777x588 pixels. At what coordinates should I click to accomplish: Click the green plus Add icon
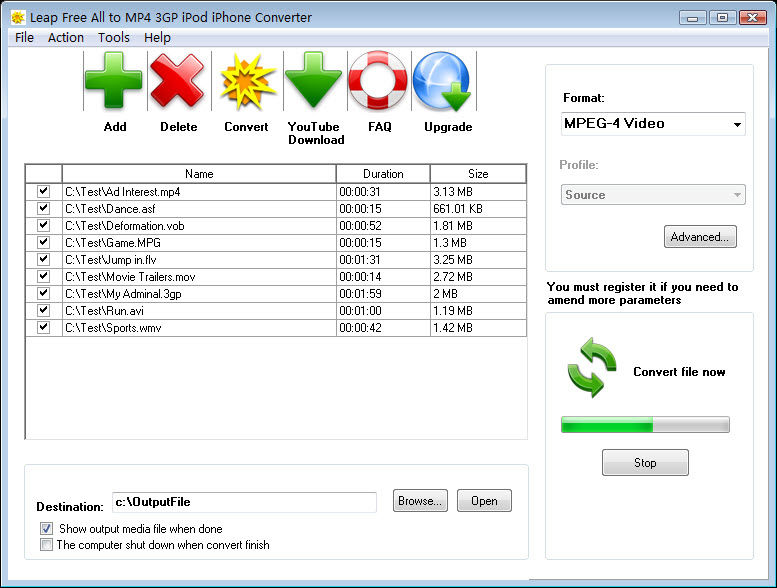pyautogui.click(x=114, y=81)
